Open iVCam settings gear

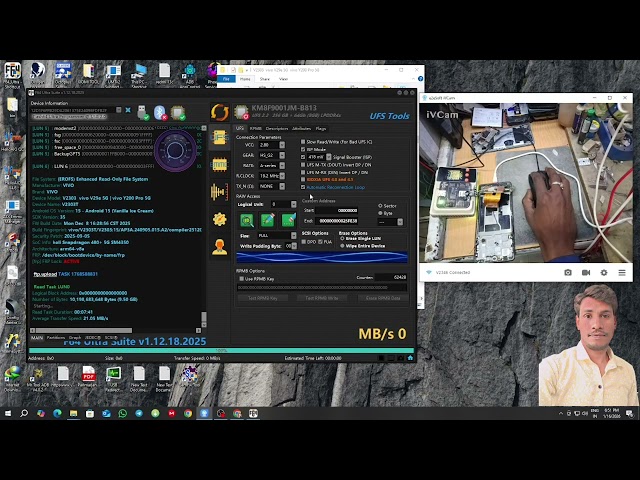(x=604, y=272)
